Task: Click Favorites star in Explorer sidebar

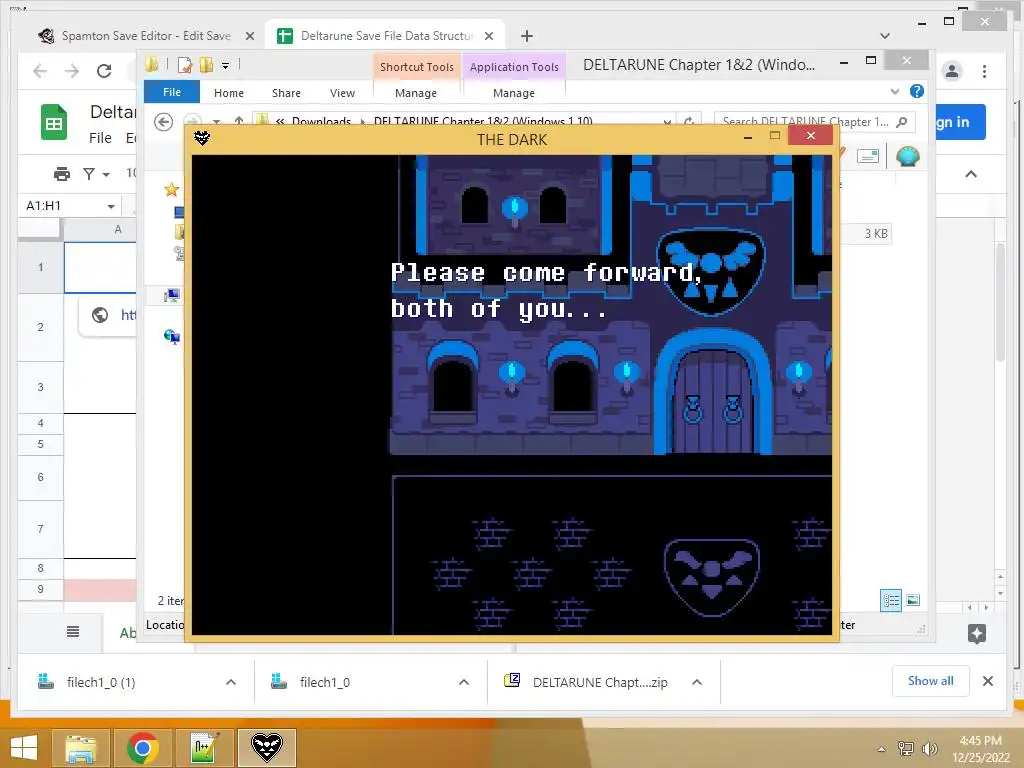Action: pos(172,190)
